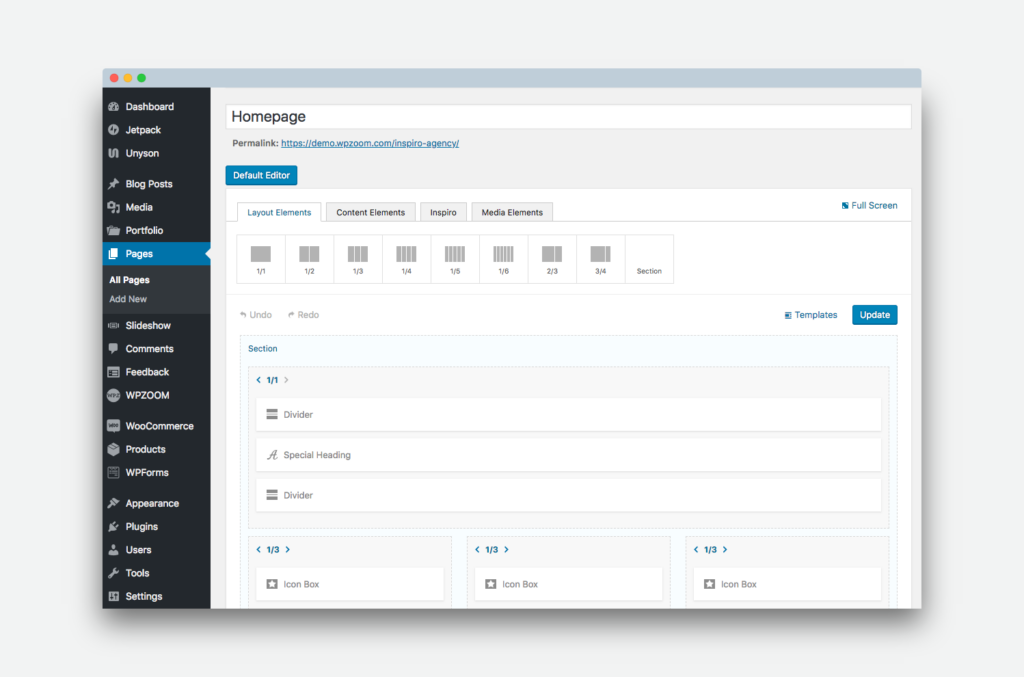
Task: Click the Blog Posts pin icon
Action: (114, 183)
